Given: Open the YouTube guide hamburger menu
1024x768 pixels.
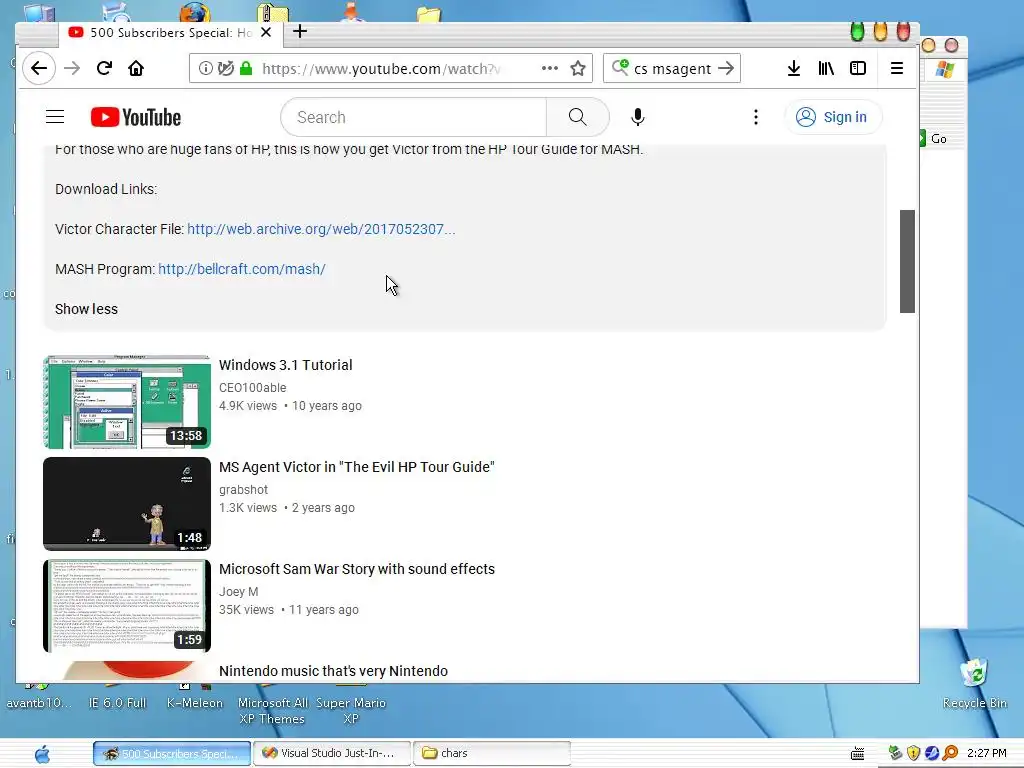Looking at the screenshot, I should tap(55, 117).
